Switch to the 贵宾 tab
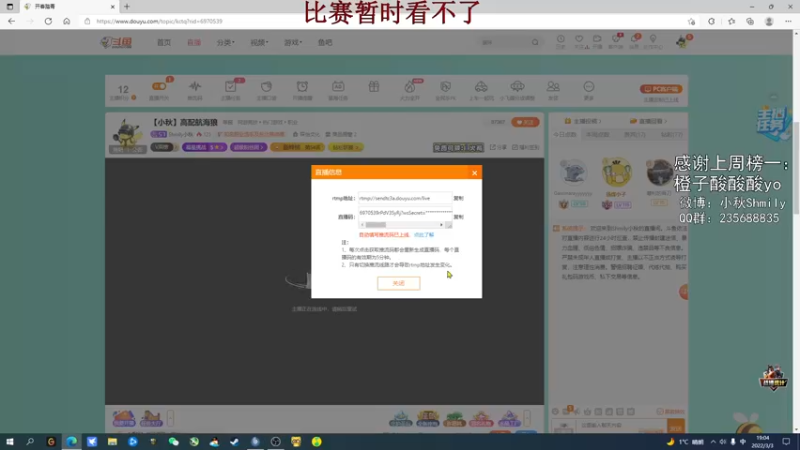This screenshot has height=450, width=800. (x=634, y=135)
